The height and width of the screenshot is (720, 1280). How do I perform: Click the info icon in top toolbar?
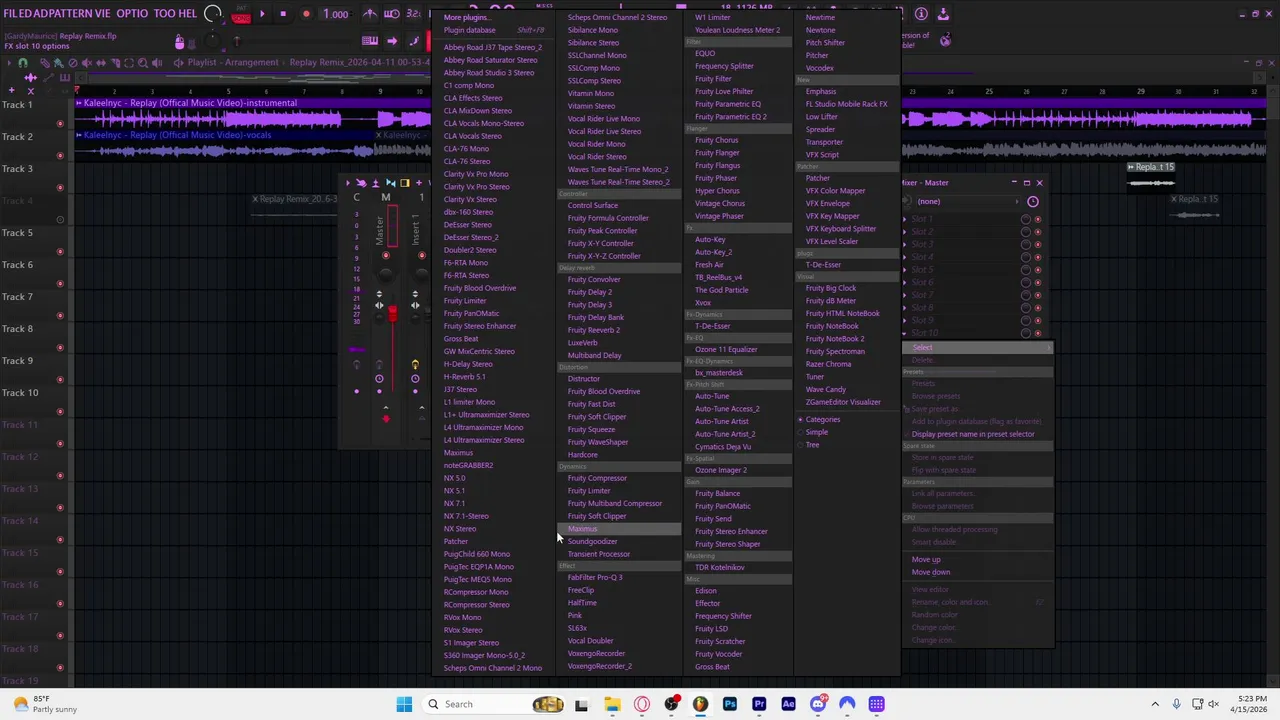click(x=921, y=14)
